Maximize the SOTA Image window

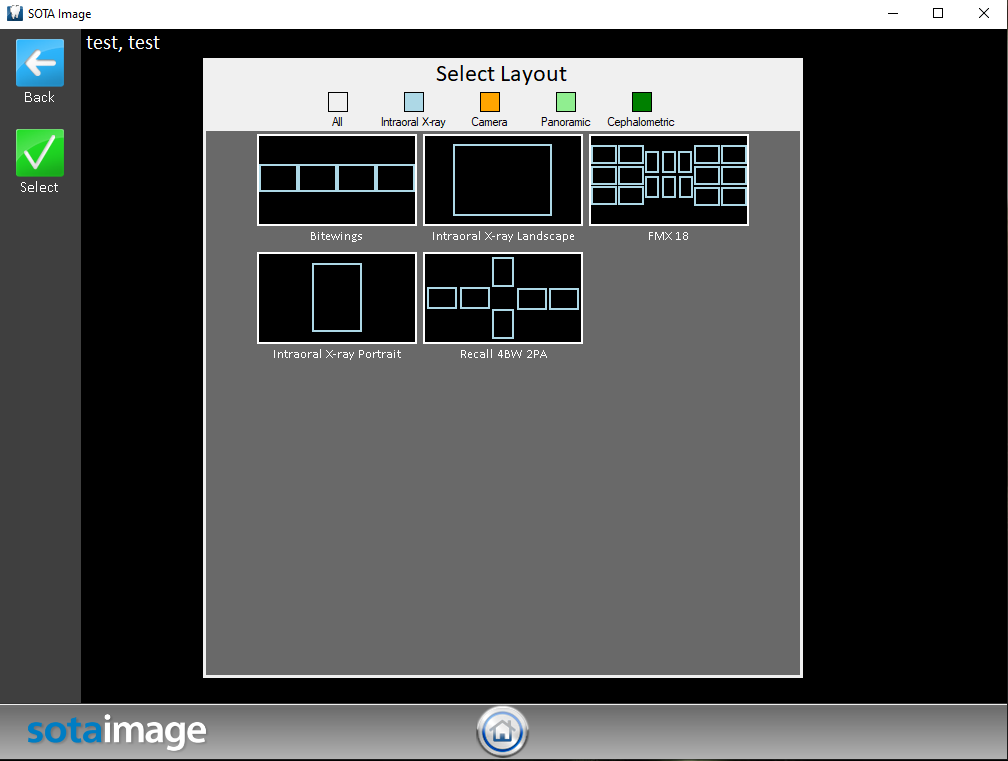point(938,14)
